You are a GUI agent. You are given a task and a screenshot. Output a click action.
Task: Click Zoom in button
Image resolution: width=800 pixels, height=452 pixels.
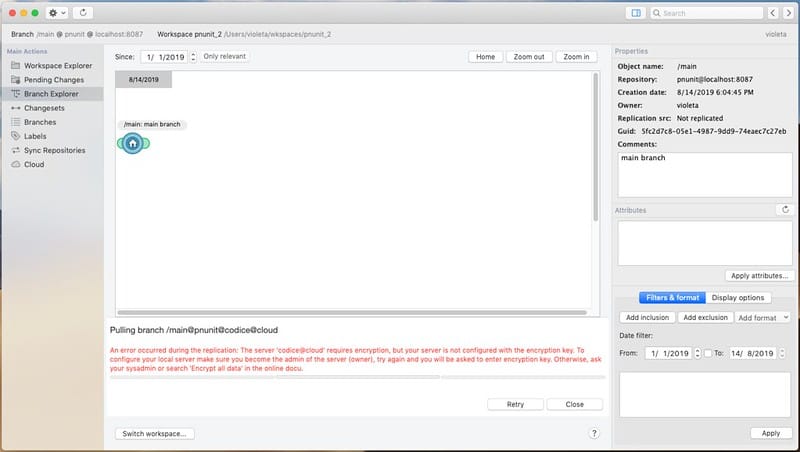click(x=577, y=57)
